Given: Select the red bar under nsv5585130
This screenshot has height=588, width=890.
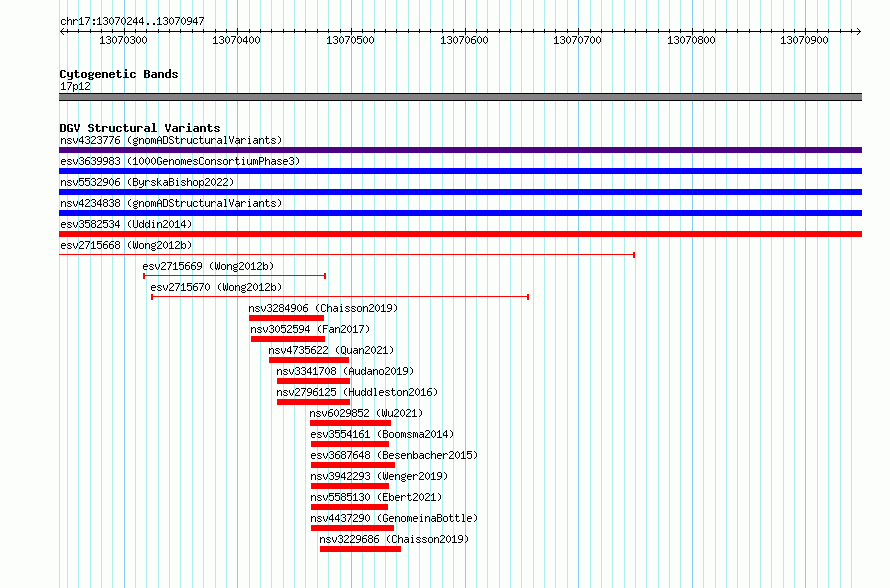Looking at the screenshot, I should click(350, 507).
